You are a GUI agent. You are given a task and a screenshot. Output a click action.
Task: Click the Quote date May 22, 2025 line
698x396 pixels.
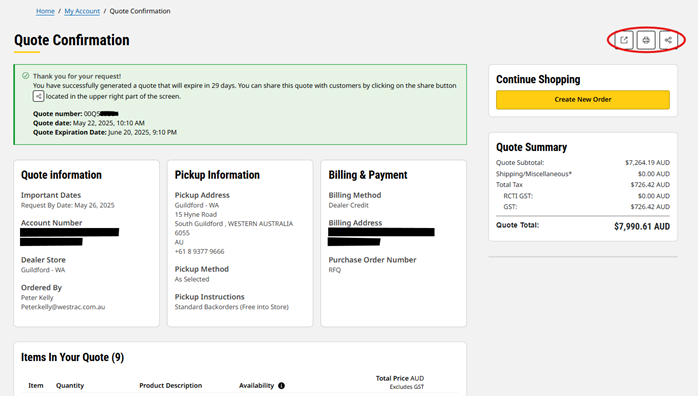[x=89, y=123]
